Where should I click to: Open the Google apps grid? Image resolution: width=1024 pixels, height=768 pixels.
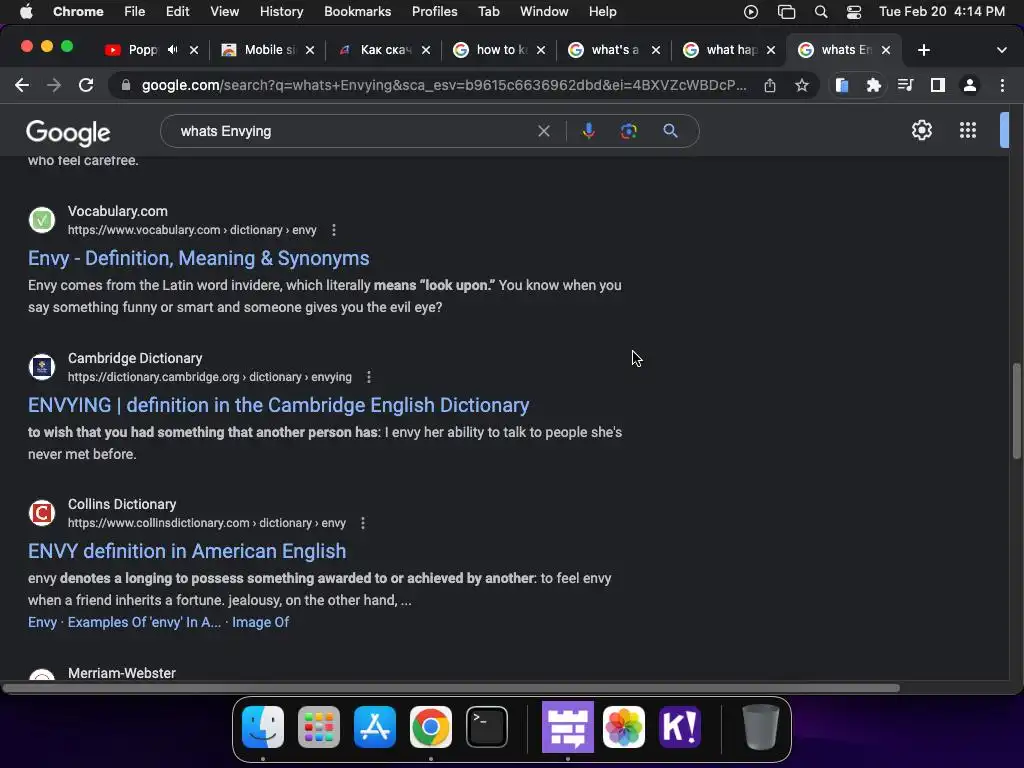click(x=968, y=131)
